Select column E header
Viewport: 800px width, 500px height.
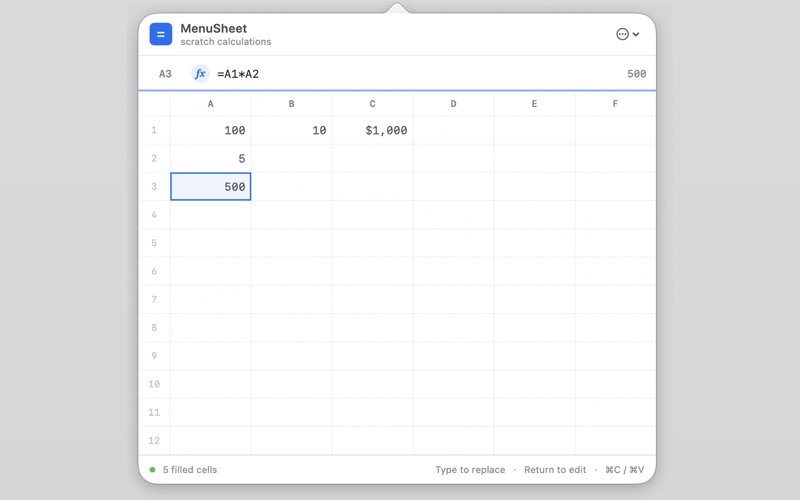[534, 104]
